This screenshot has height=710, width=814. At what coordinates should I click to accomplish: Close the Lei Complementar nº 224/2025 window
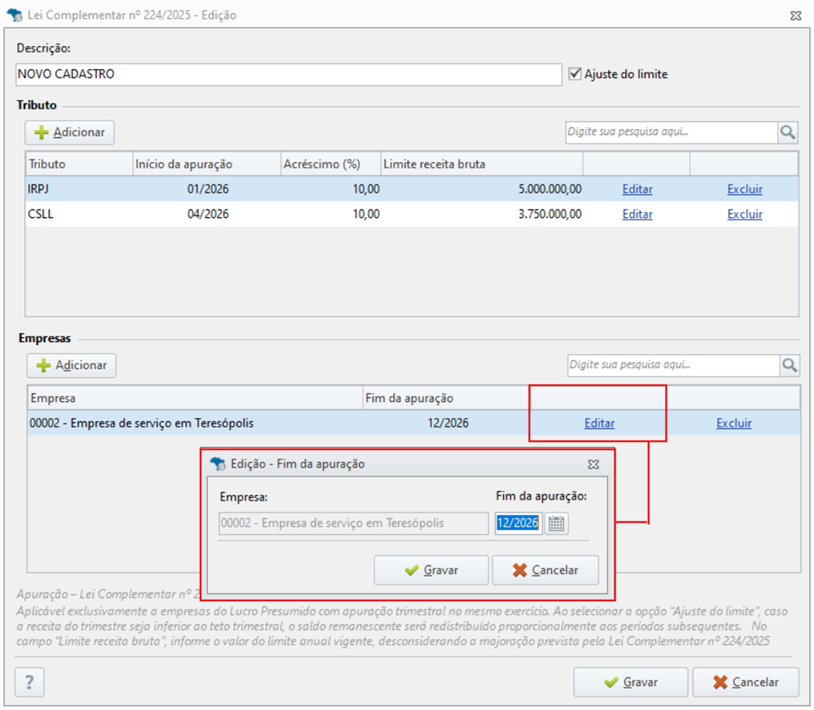tap(796, 16)
